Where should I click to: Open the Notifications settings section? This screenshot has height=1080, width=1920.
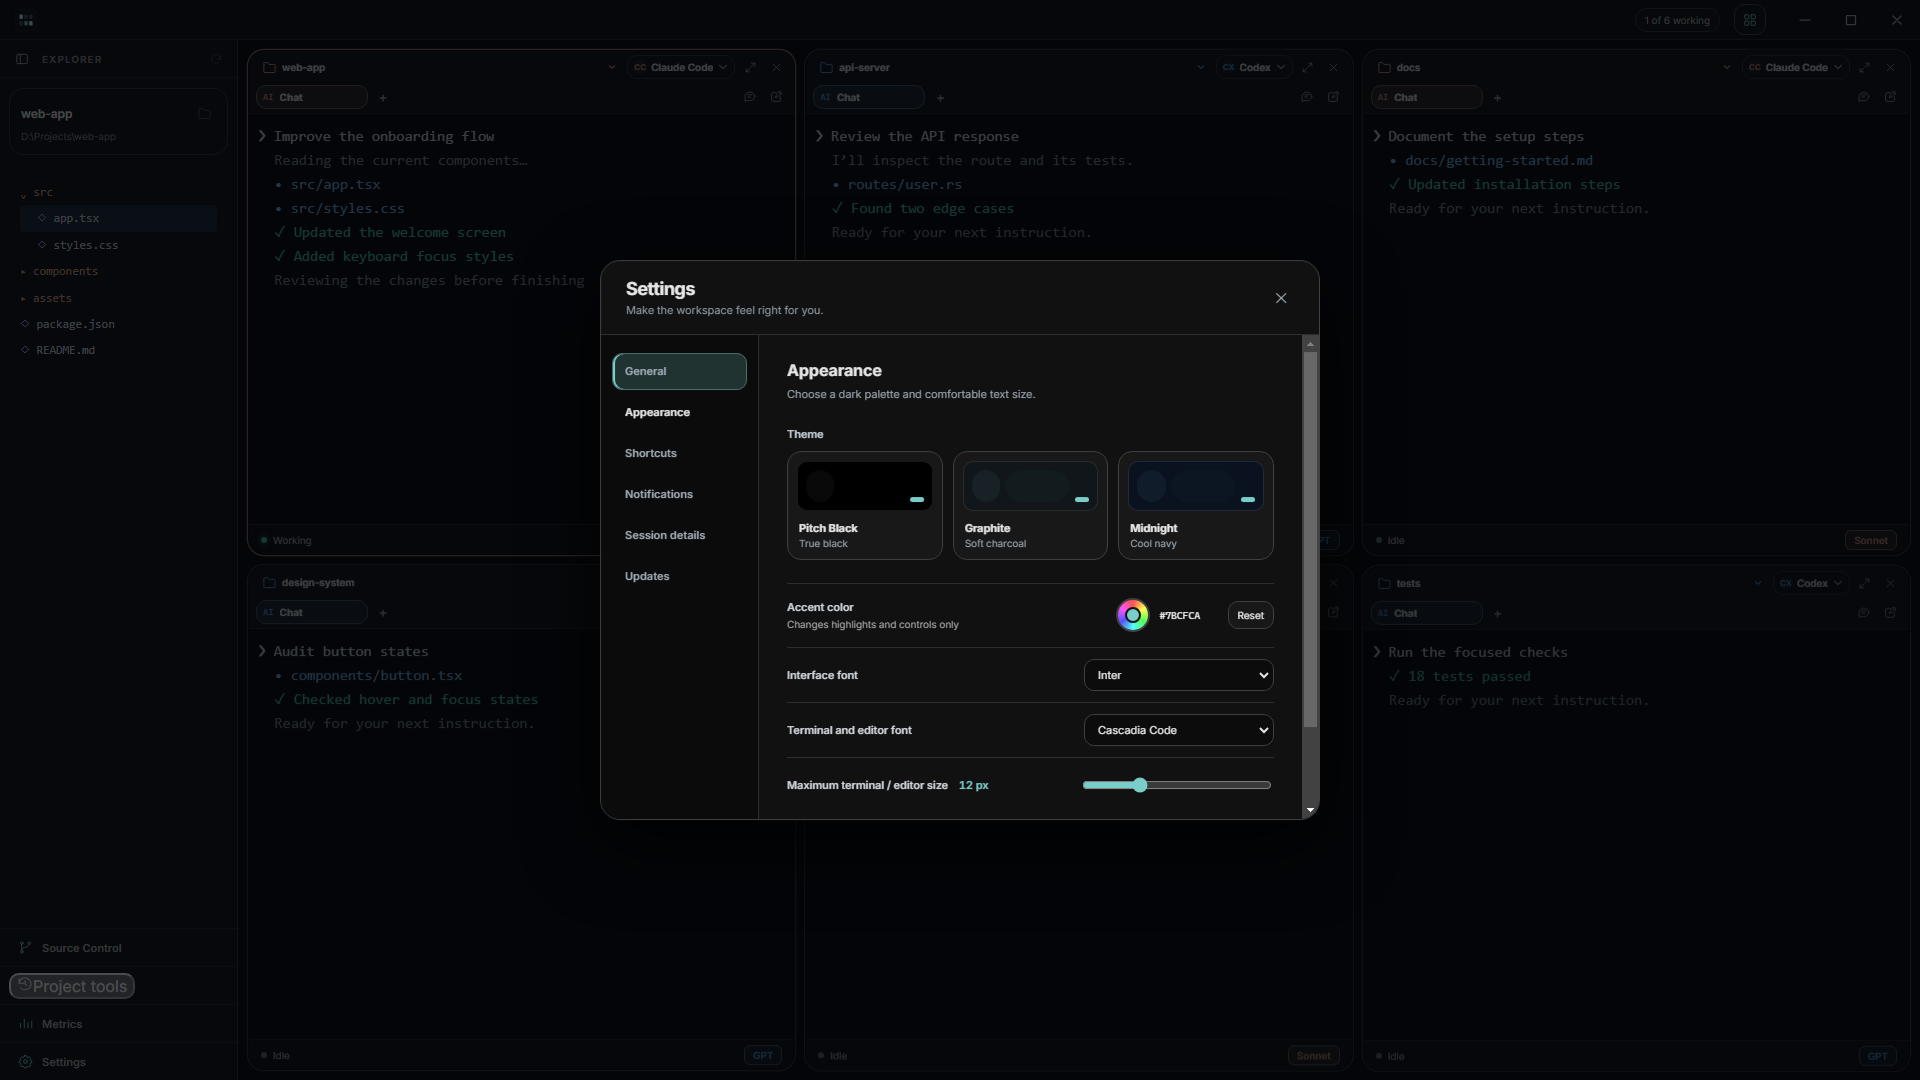click(680, 494)
